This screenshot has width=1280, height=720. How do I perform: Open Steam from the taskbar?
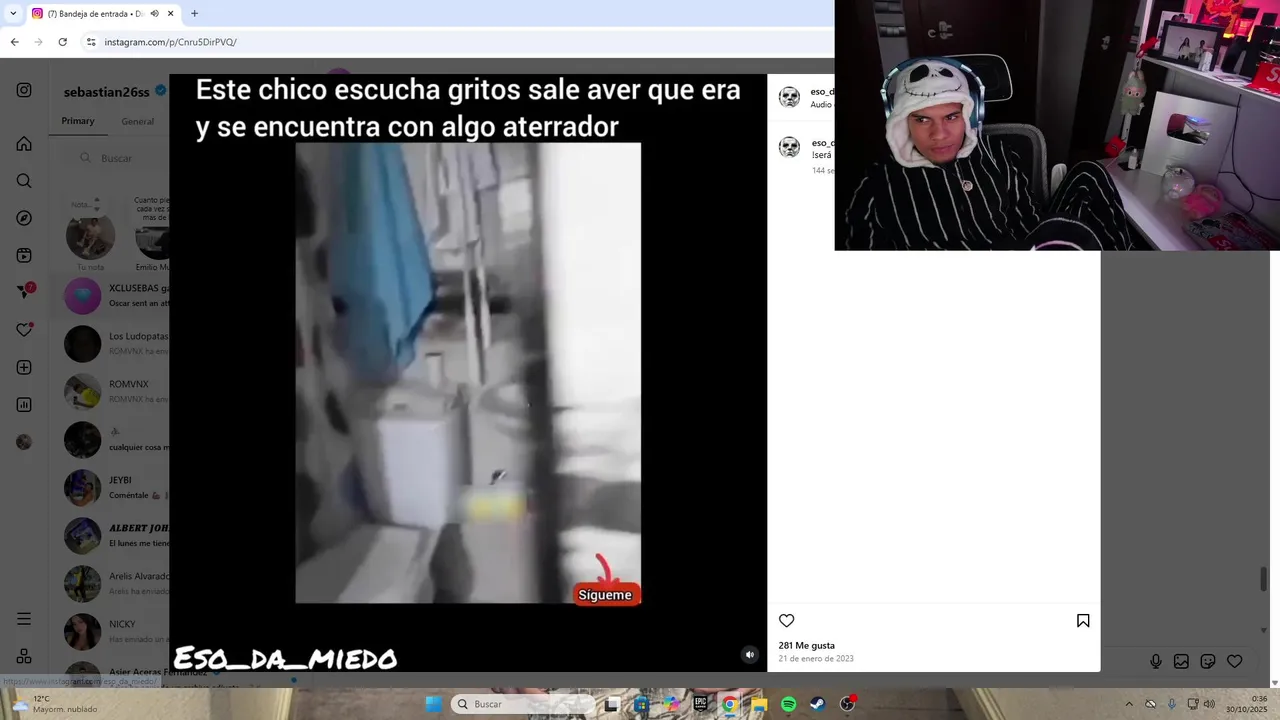click(818, 704)
